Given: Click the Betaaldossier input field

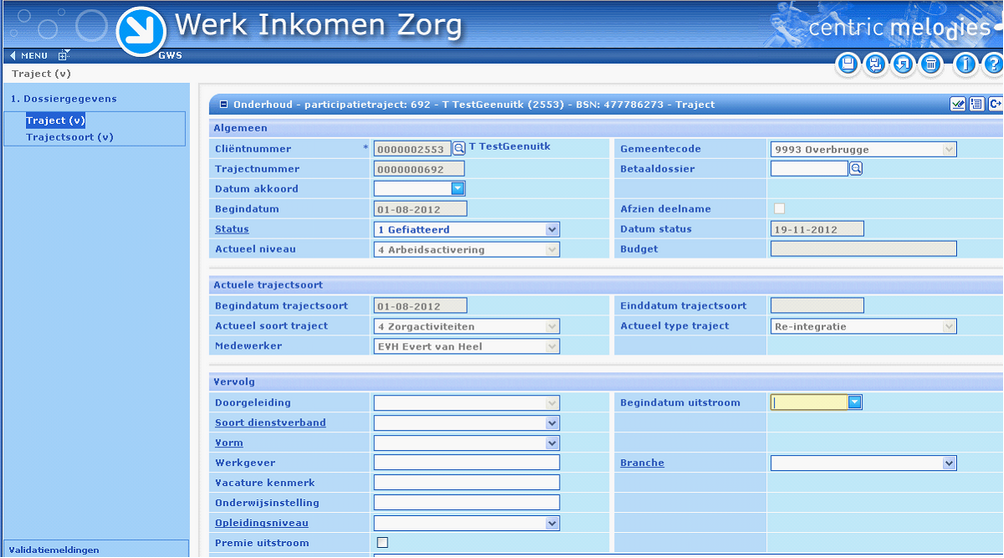Looking at the screenshot, I should tap(809, 168).
